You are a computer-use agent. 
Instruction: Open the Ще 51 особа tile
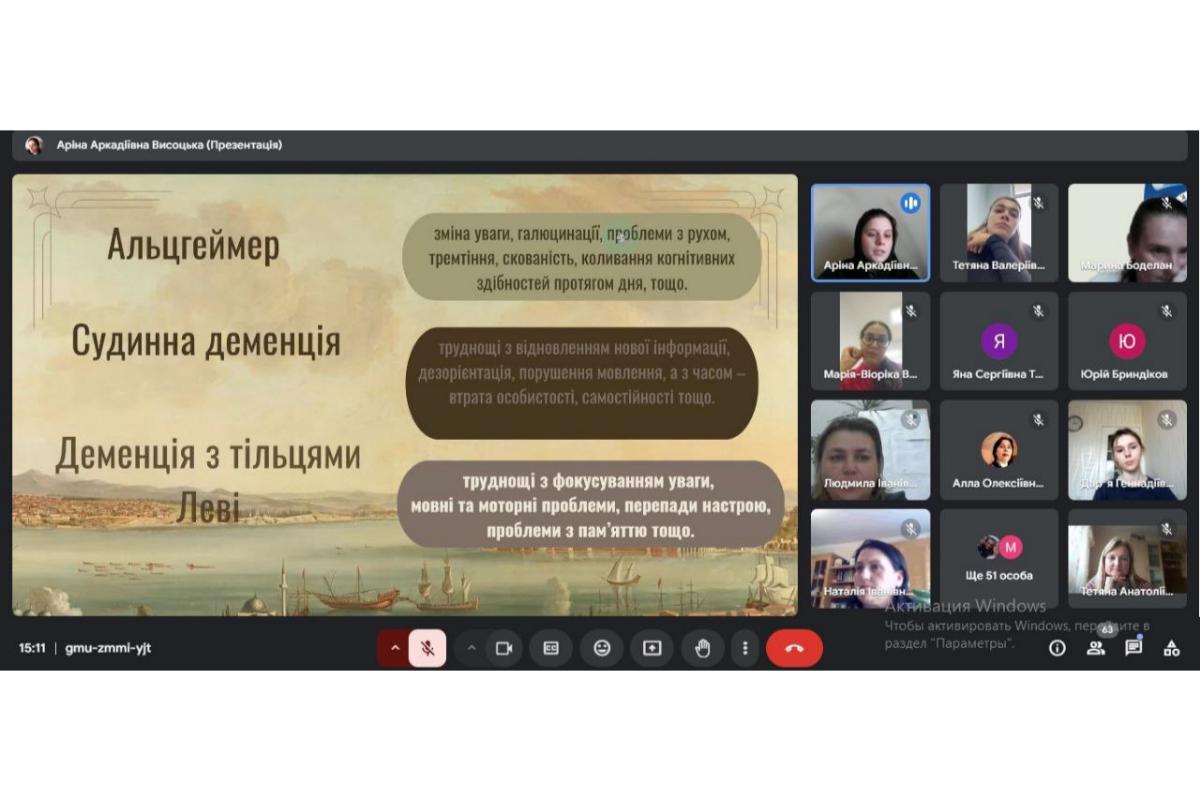click(999, 559)
